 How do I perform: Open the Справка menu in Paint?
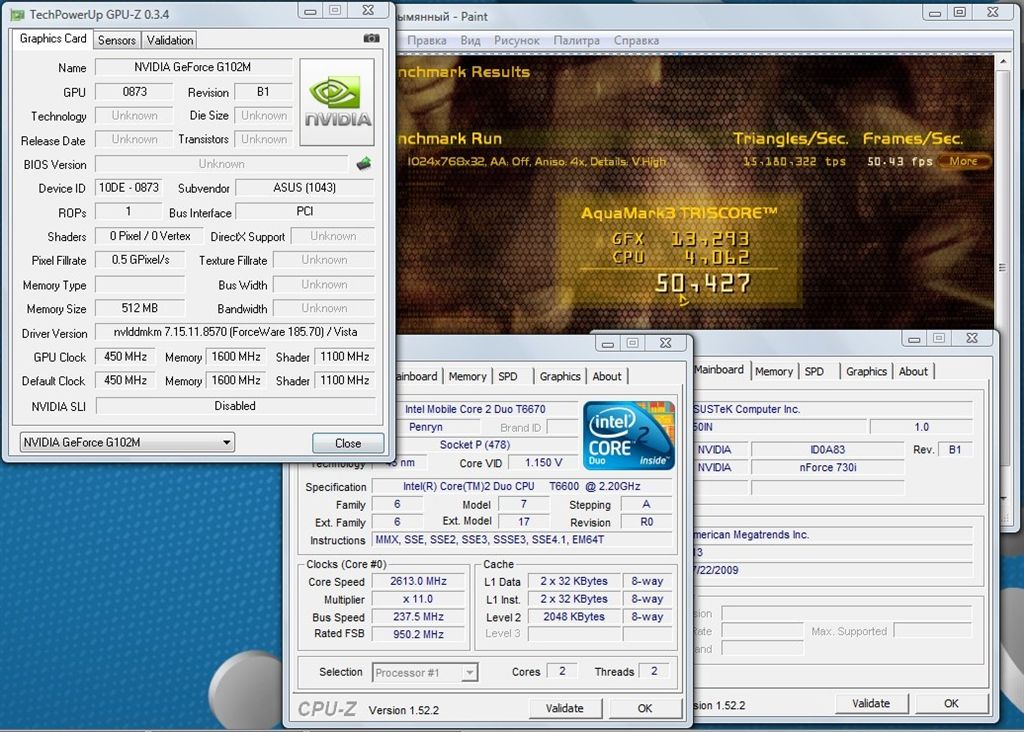click(x=636, y=40)
